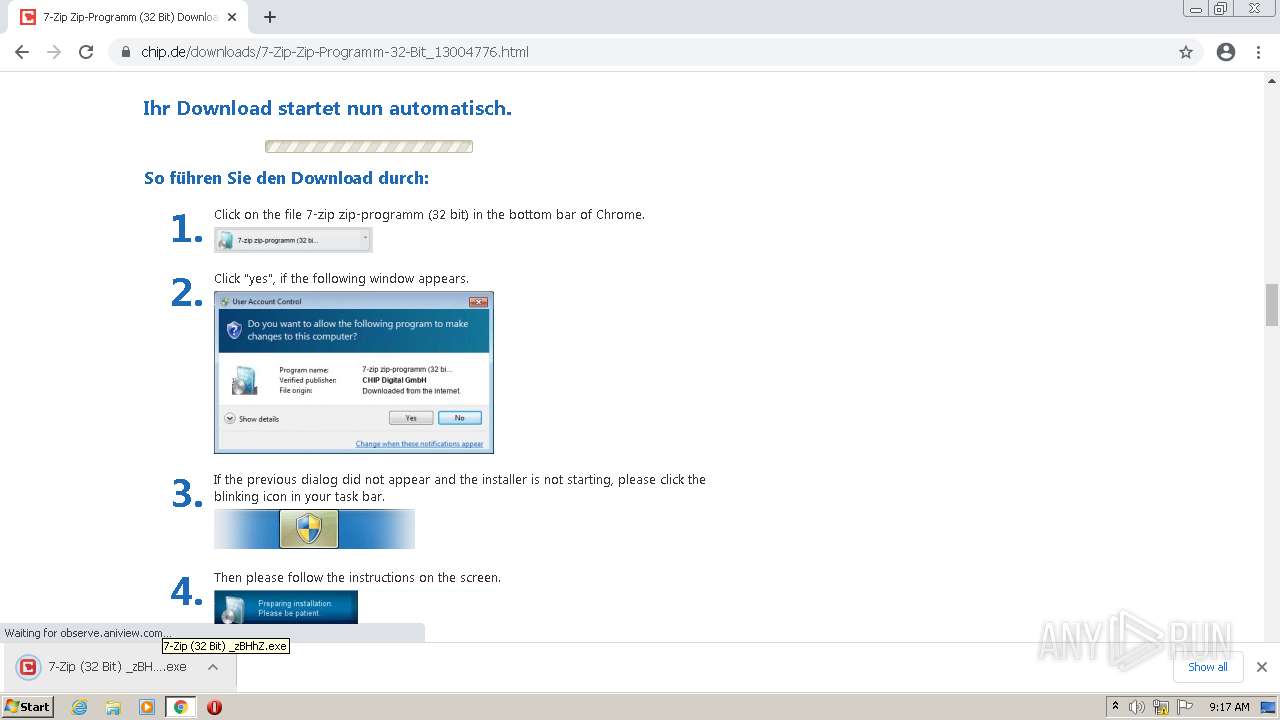Screen dimensions: 1280x720
Task: Click the blinking taskbar shield image
Action: (314, 529)
